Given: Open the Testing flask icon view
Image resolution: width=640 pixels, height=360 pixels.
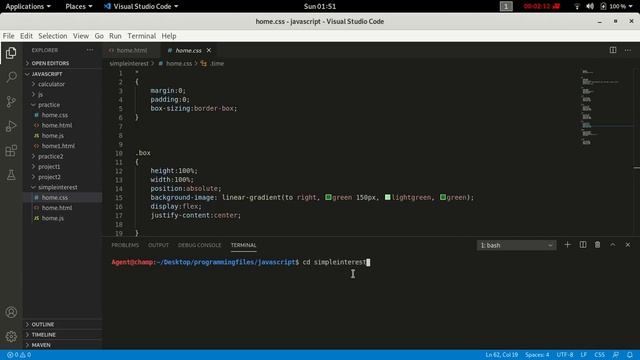Looking at the screenshot, I should coord(11,175).
